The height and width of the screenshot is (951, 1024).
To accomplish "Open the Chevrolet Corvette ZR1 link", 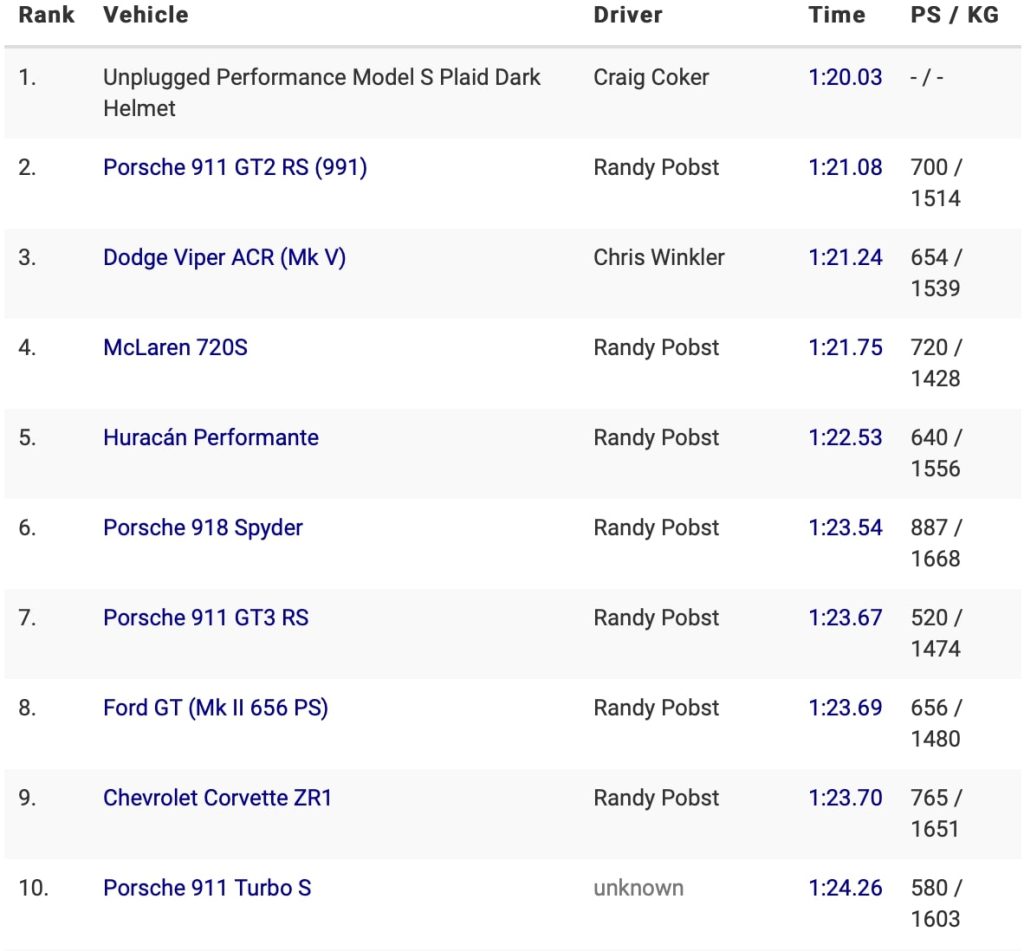I will pyautogui.click(x=217, y=798).
